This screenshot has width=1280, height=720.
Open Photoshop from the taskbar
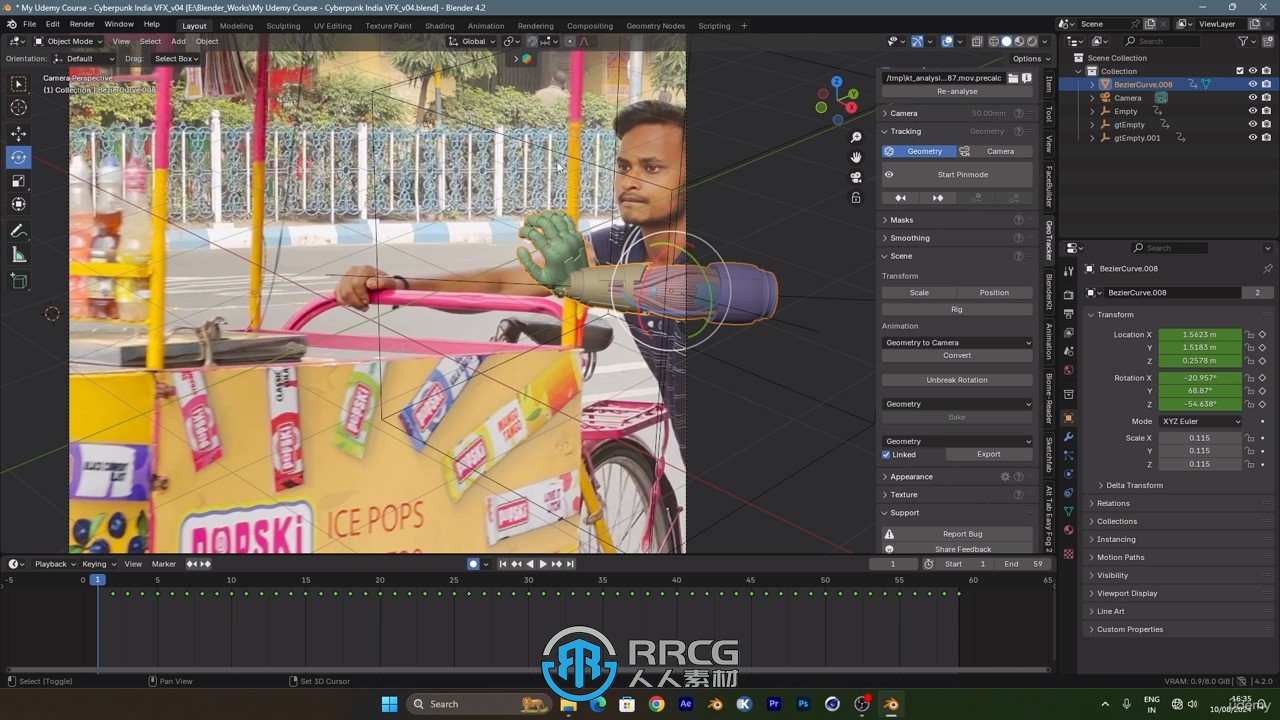(x=802, y=704)
